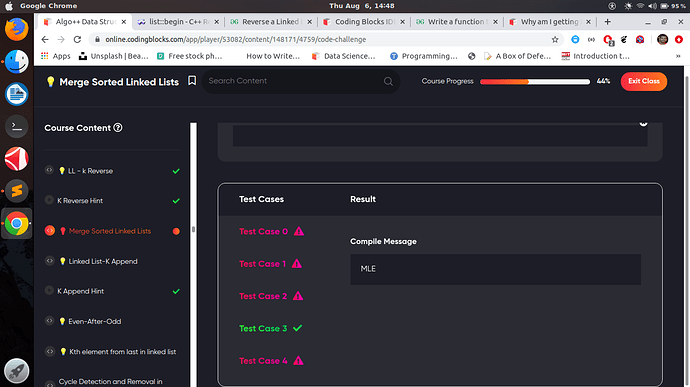The image size is (690, 387).
Task: Open Unsplash bookmark
Action: click(114, 56)
